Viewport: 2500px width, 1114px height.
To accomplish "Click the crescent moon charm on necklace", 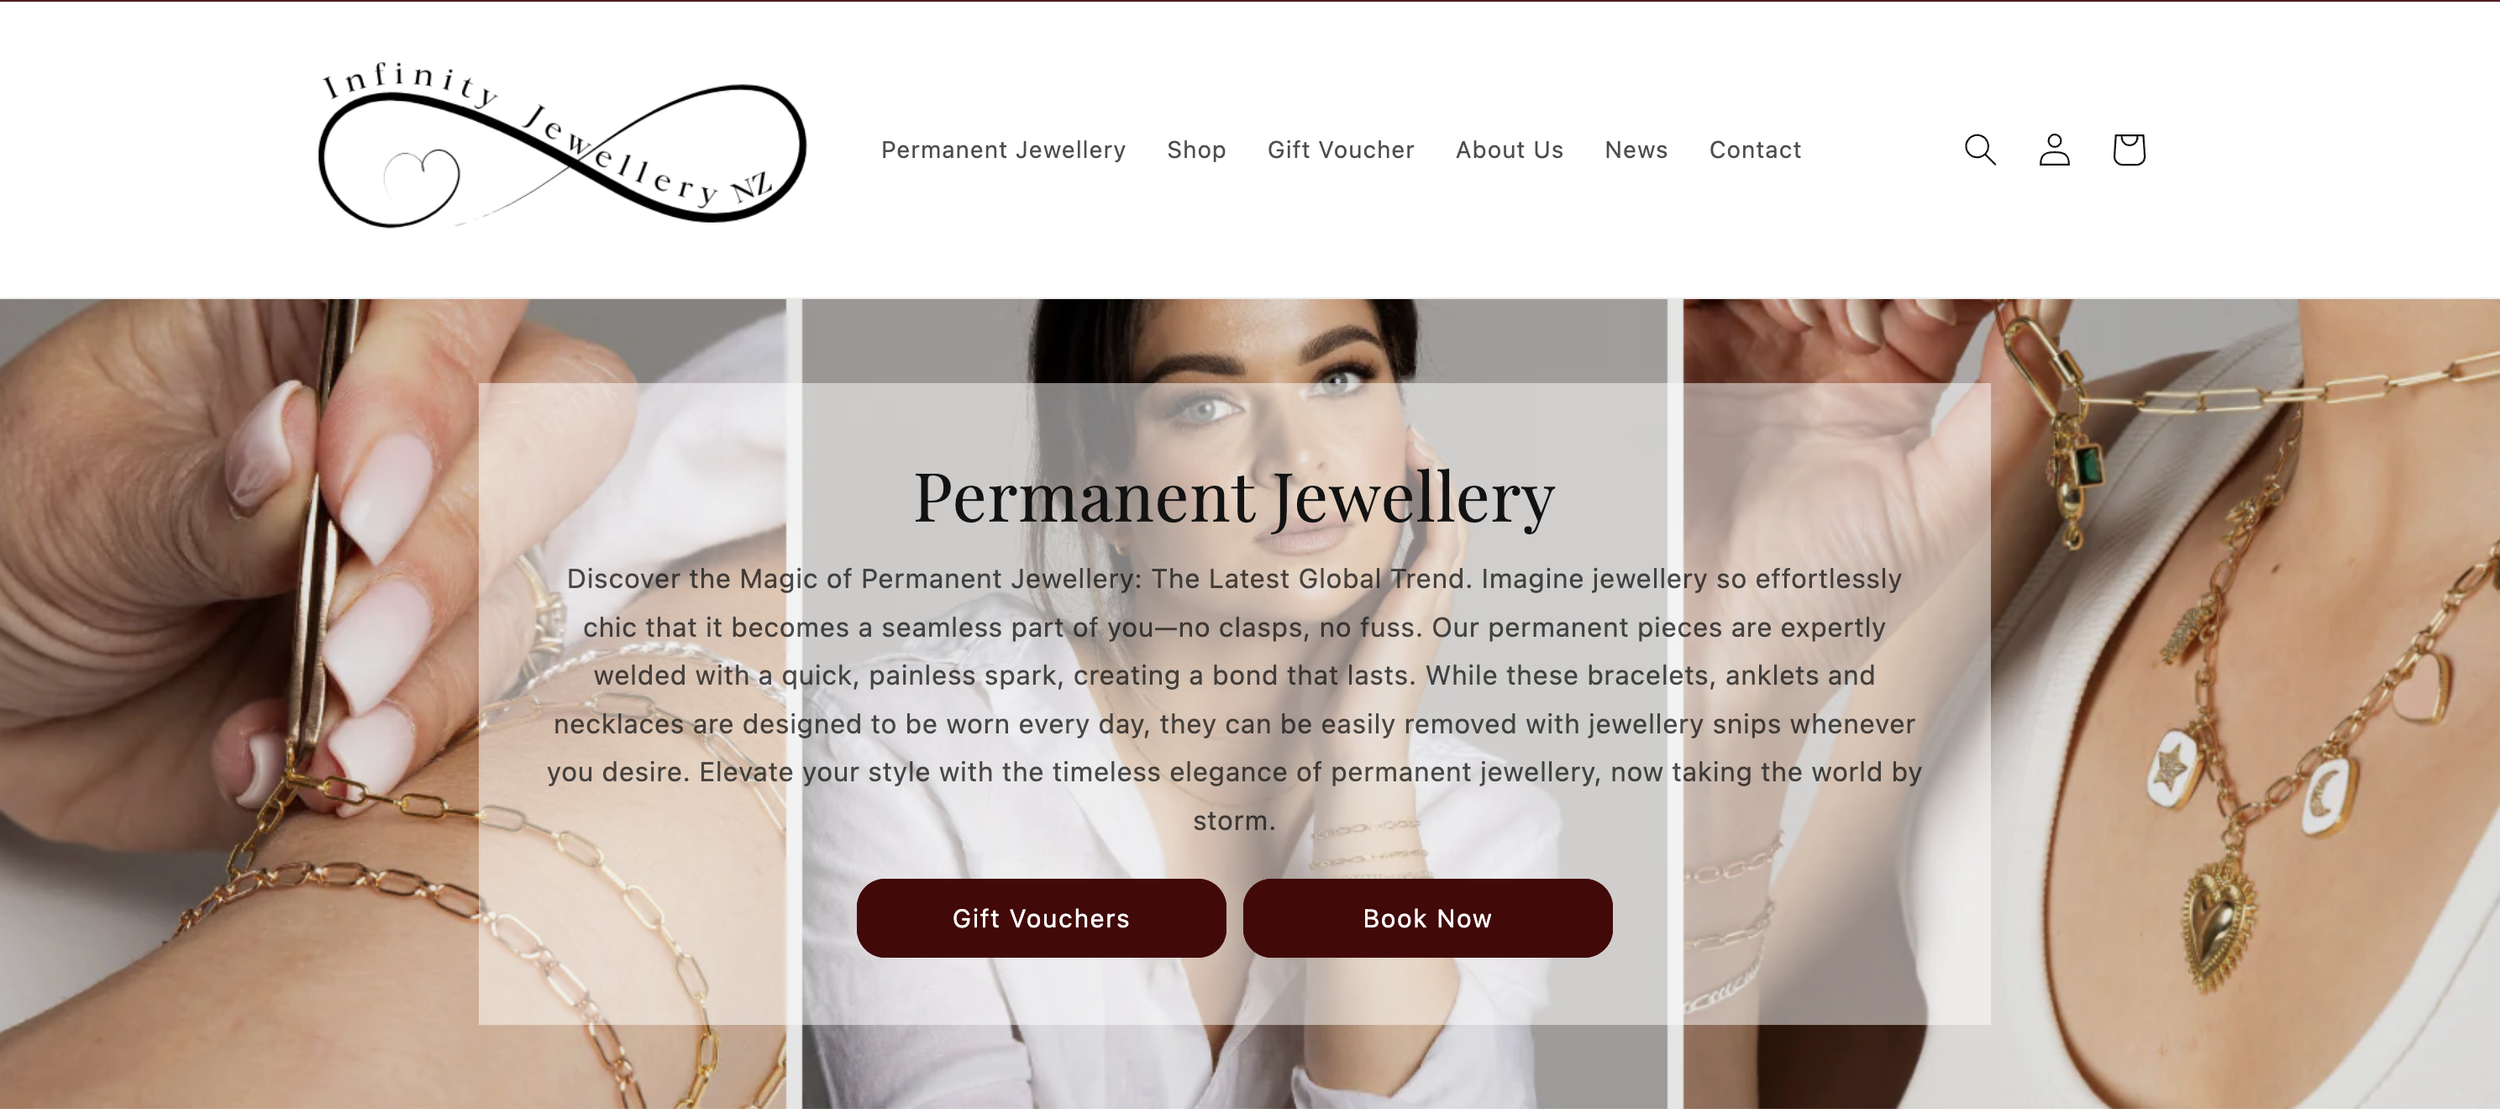I will click(2327, 795).
